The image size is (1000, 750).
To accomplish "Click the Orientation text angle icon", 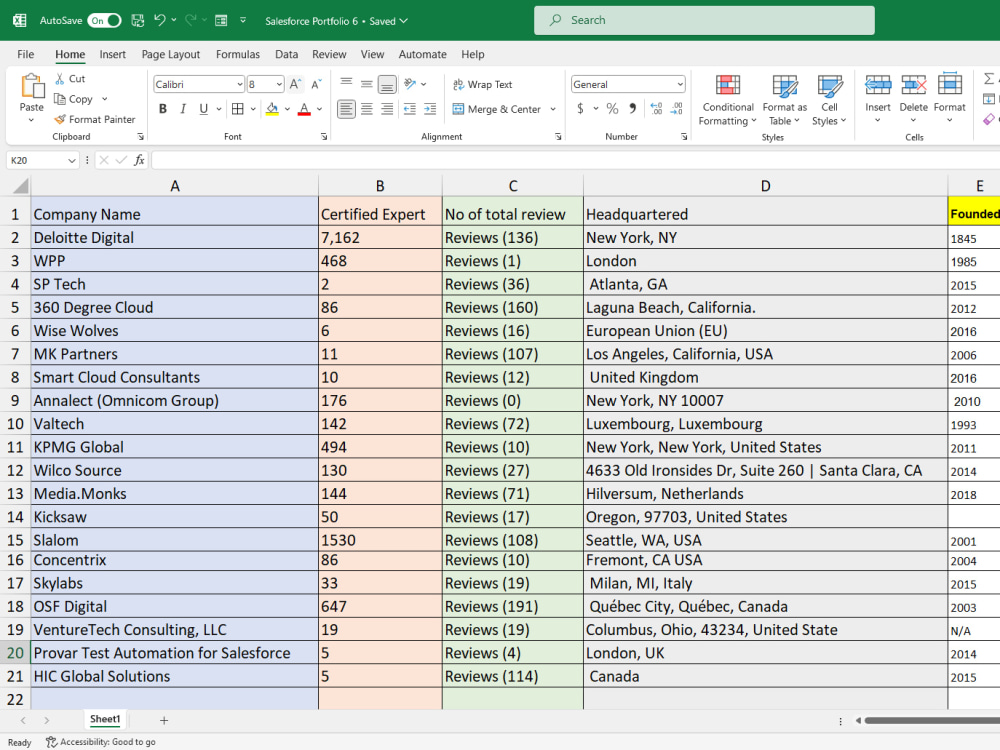I will click(x=410, y=84).
